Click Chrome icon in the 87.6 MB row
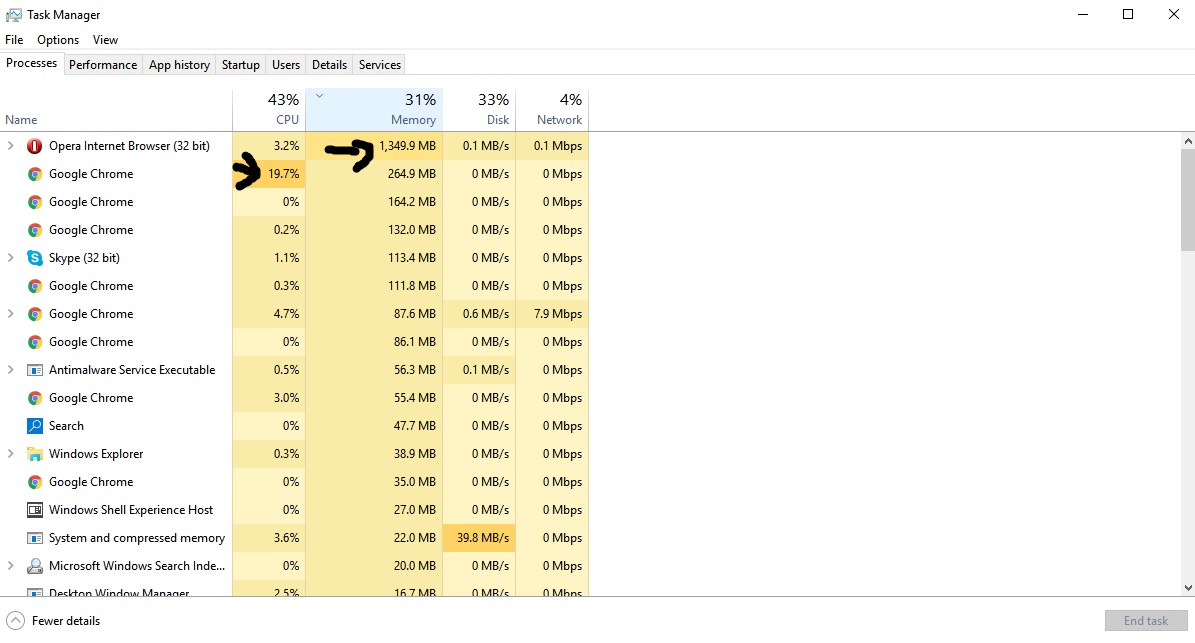 34,314
